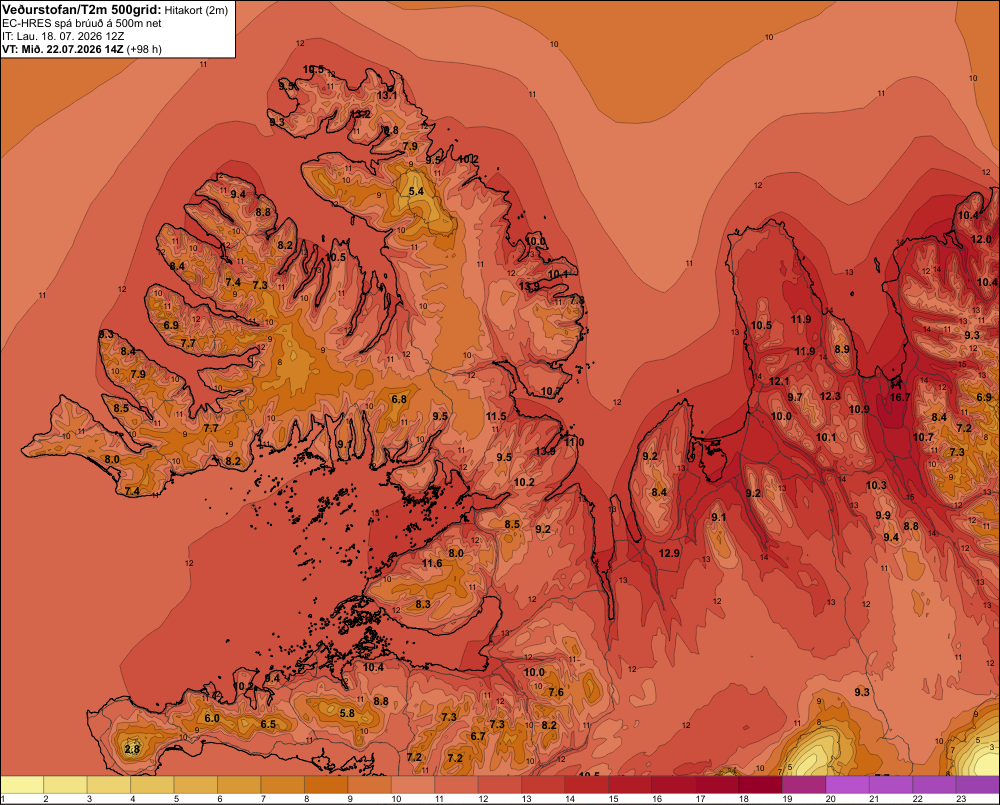Click legend swatch between 10 and 11
This screenshot has height=805, width=1000.
[x=413, y=785]
